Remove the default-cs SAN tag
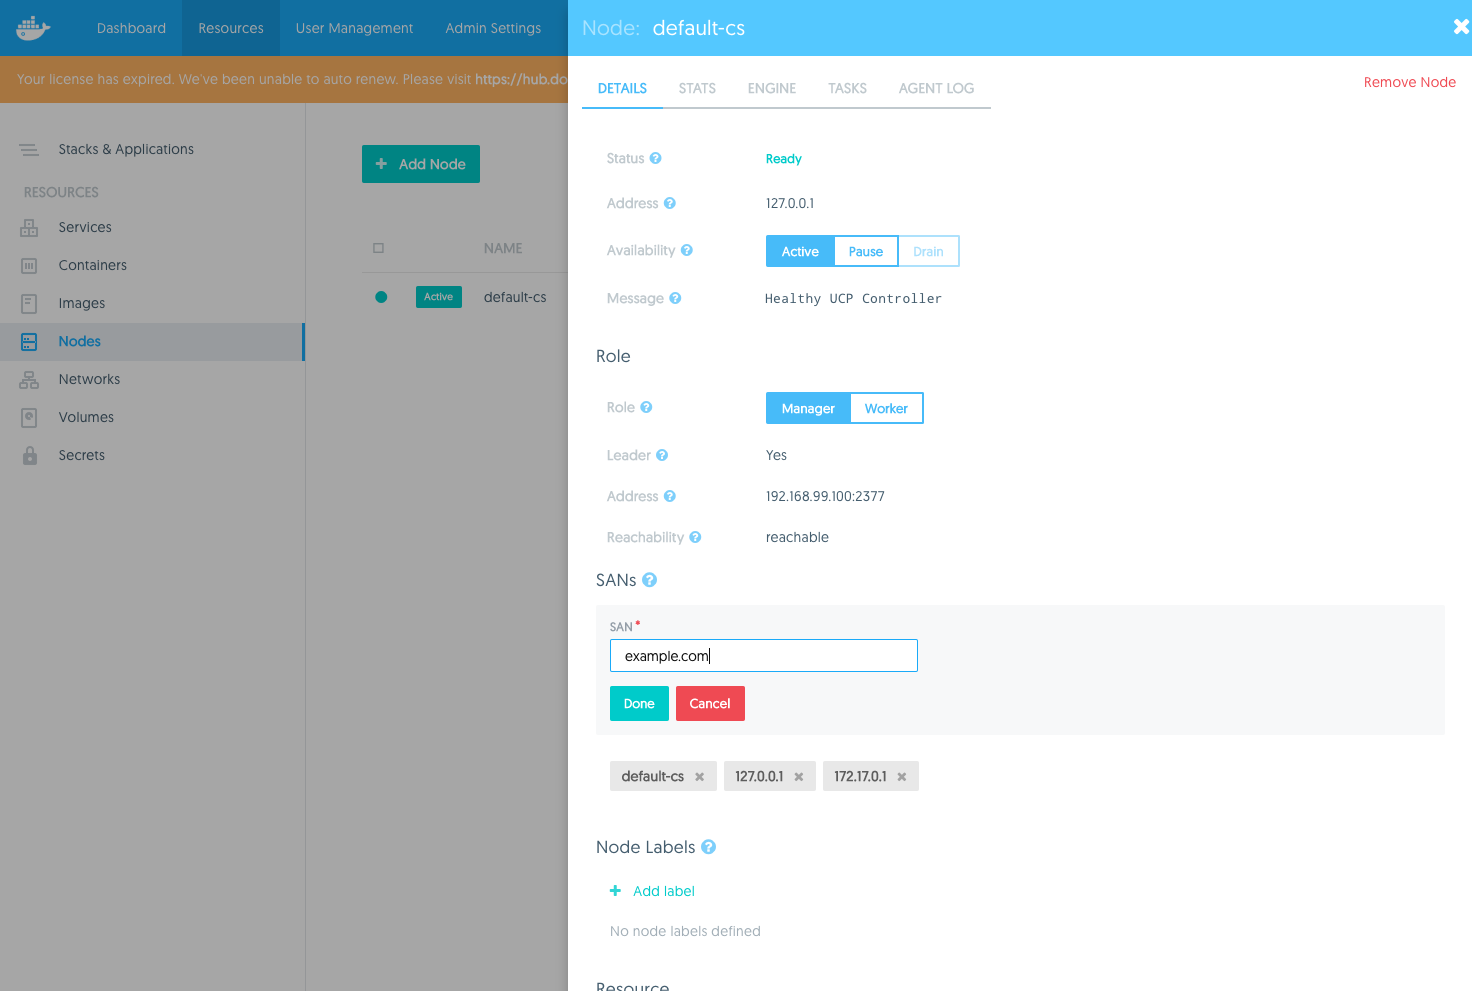The height and width of the screenshot is (991, 1472). click(700, 777)
